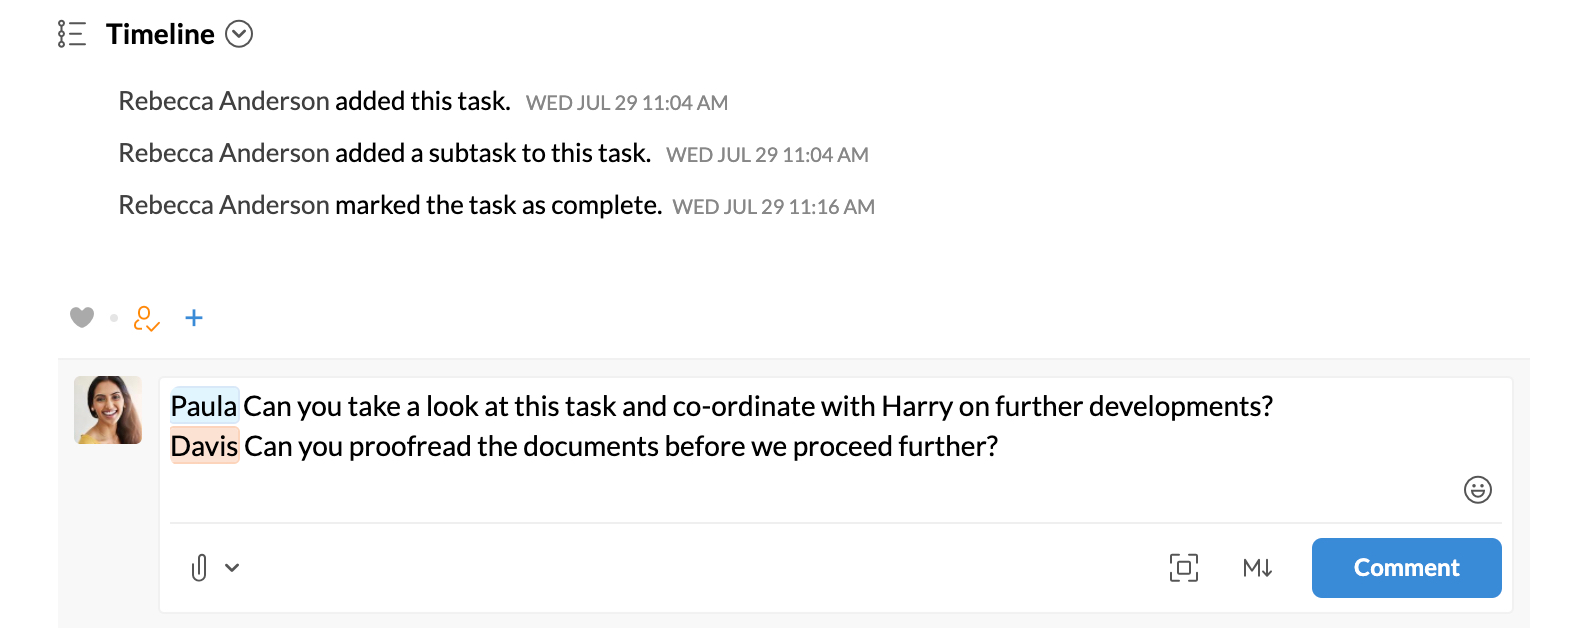
Task: Click Rebecca Anderson in 'added this task' entry
Action: point(224,101)
